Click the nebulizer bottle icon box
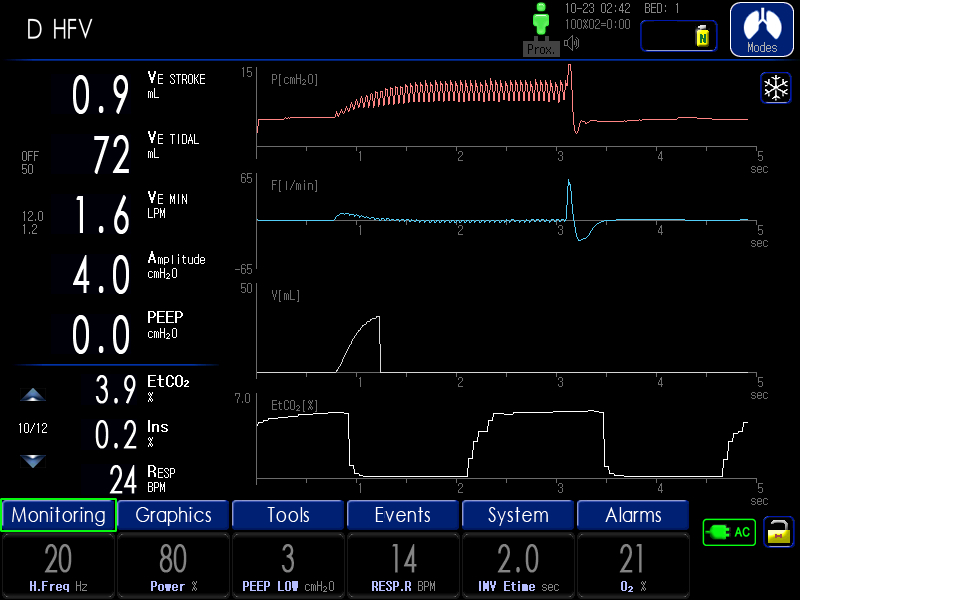 679,36
